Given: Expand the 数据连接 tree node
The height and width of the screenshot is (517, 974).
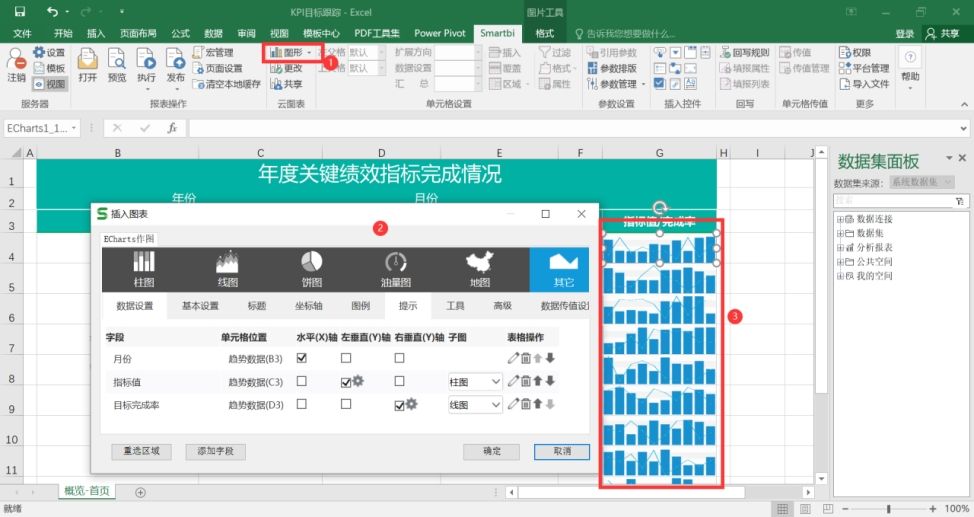Looking at the screenshot, I should [x=840, y=219].
